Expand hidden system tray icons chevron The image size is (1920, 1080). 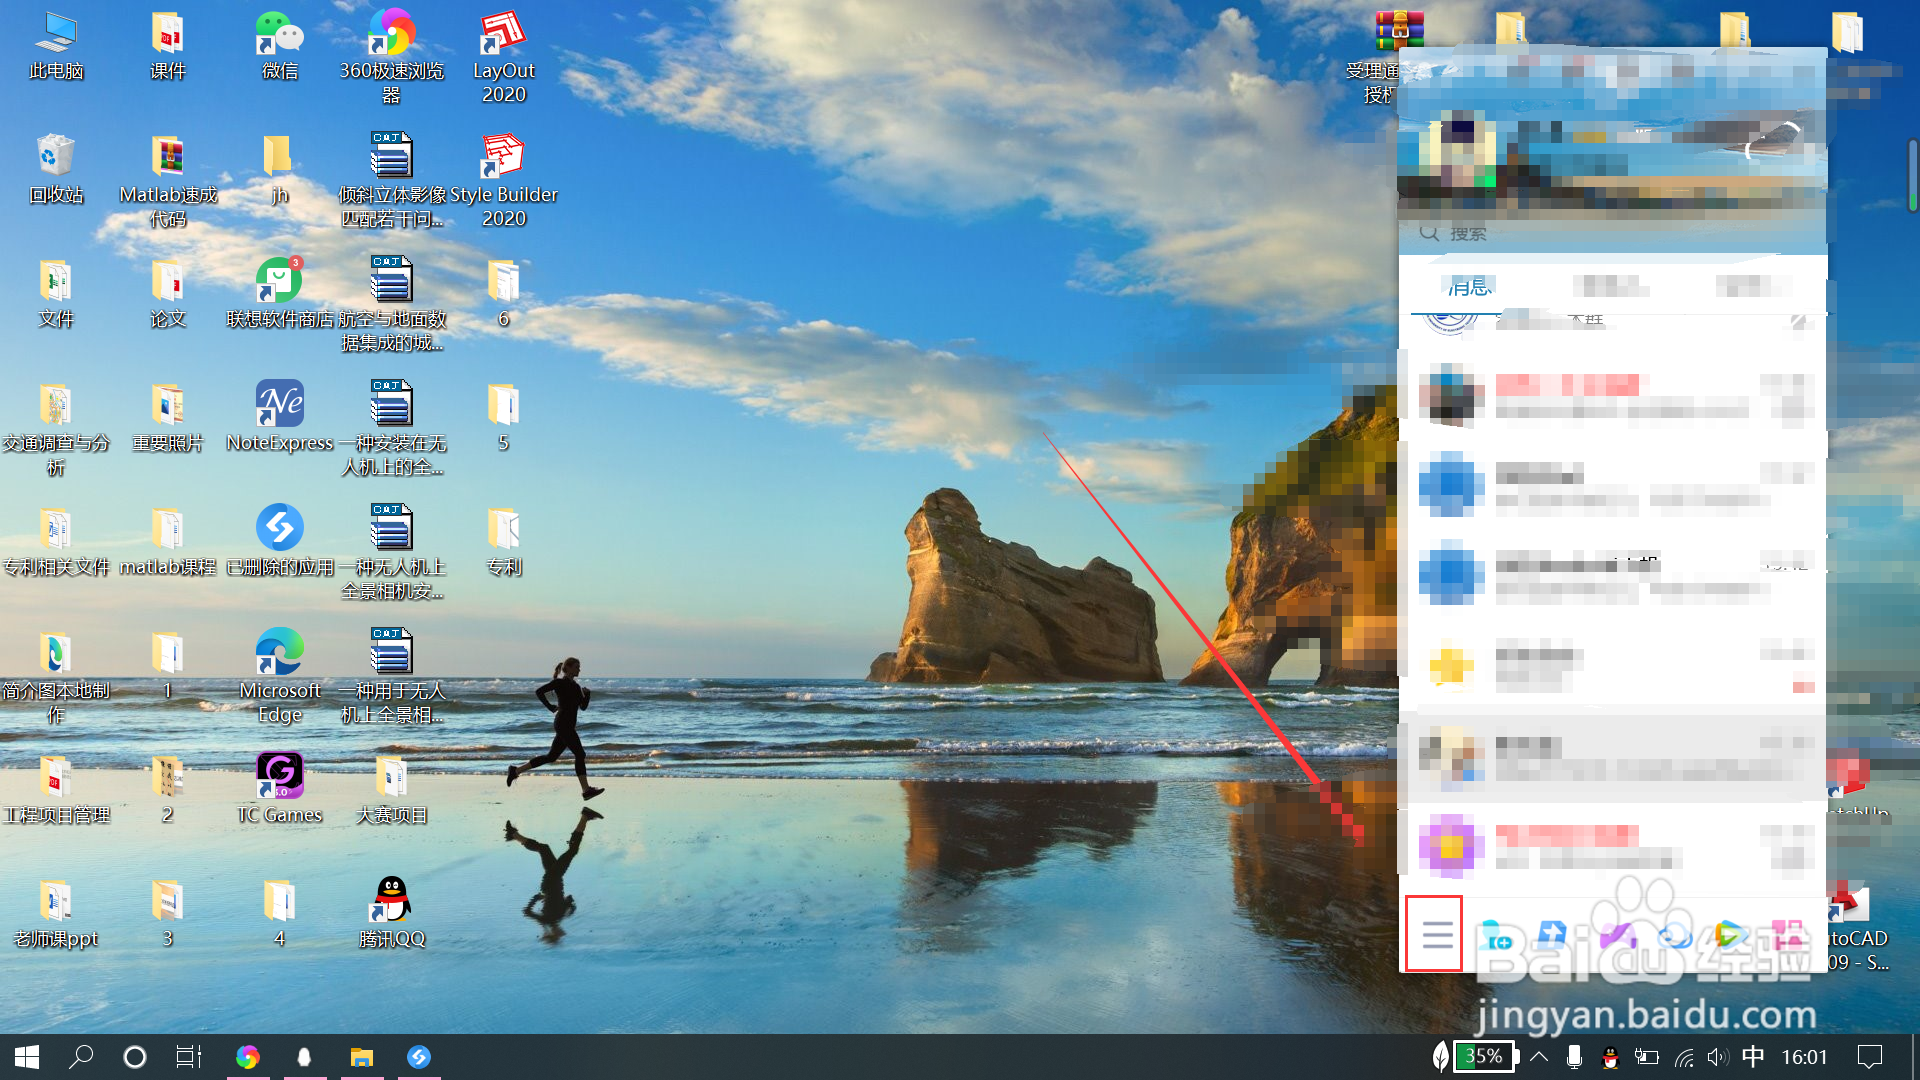(1539, 1057)
